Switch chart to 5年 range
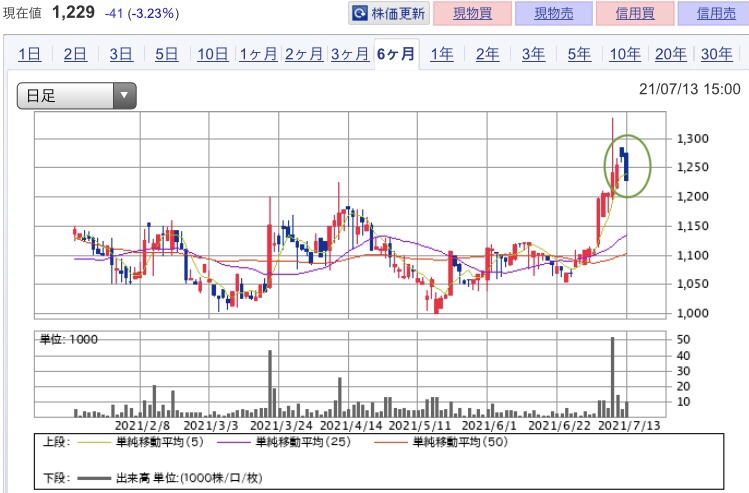This screenshot has height=493, width=749. tap(579, 54)
